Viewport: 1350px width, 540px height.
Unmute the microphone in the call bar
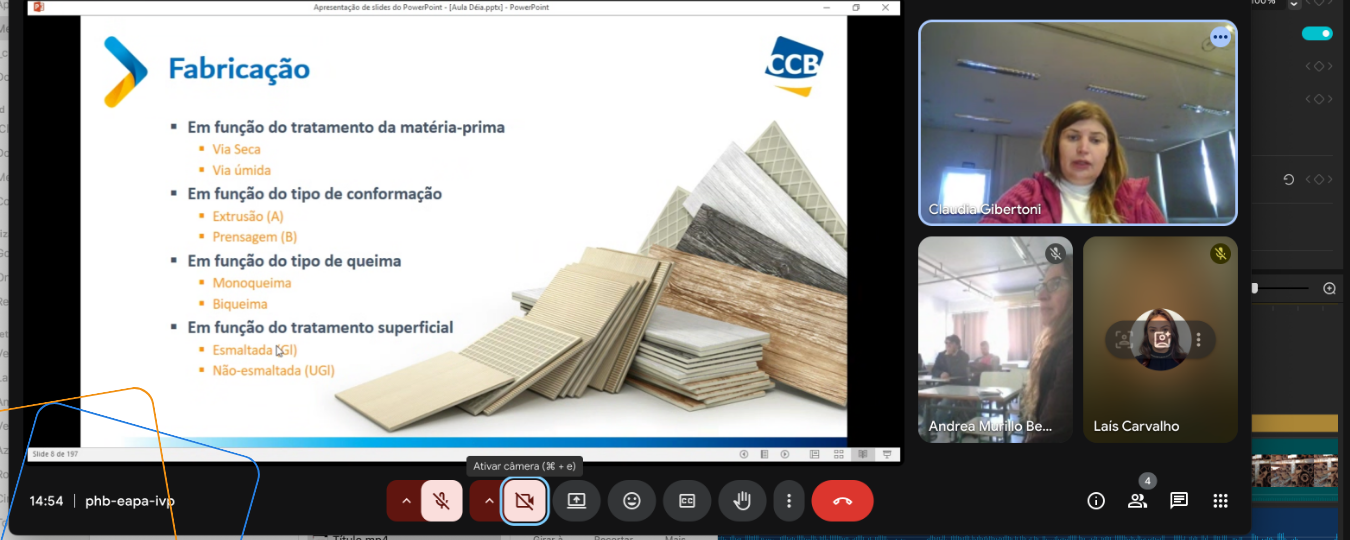[x=441, y=501]
